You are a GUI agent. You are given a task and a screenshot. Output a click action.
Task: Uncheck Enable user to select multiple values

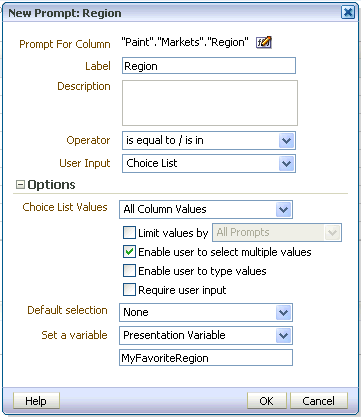(129, 252)
